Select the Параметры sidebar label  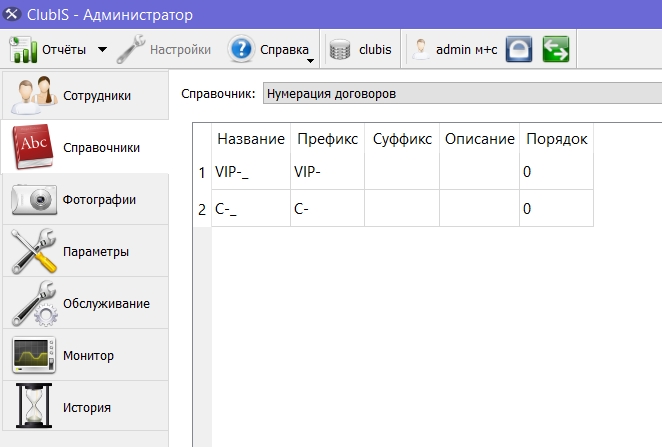[96, 252]
